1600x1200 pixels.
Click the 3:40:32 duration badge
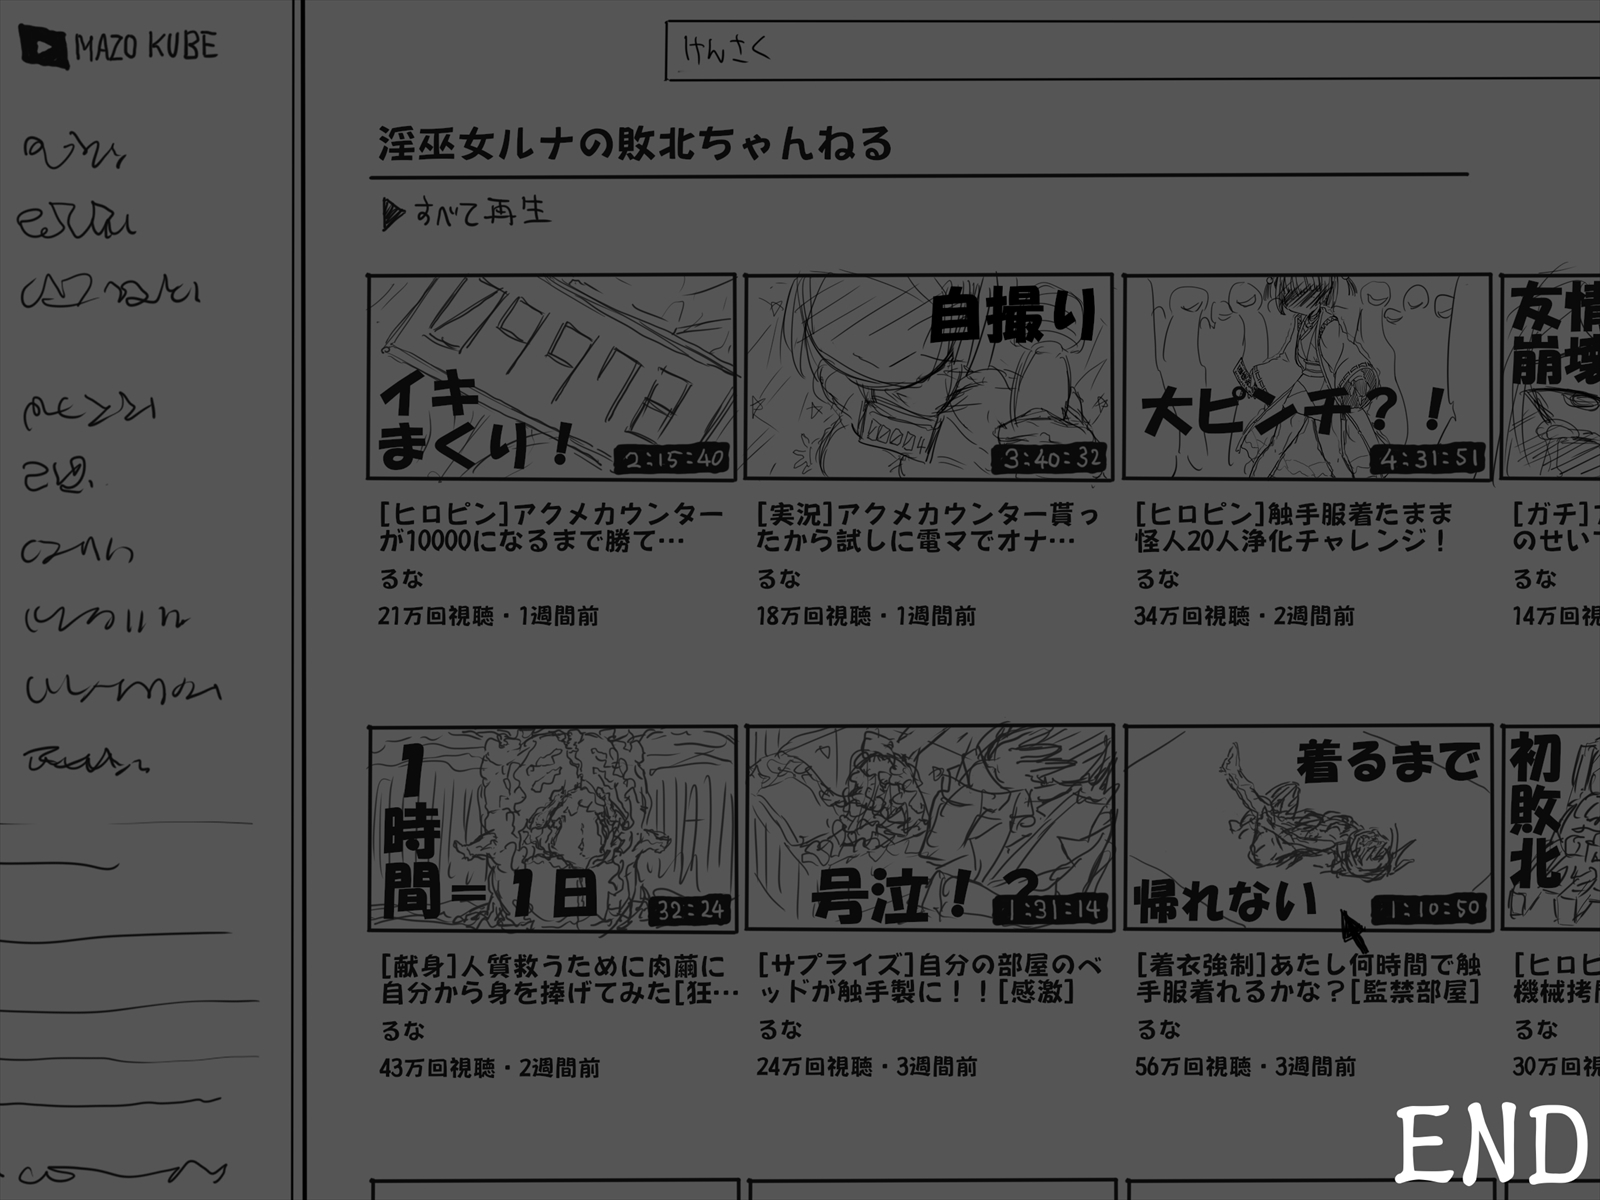(1053, 459)
